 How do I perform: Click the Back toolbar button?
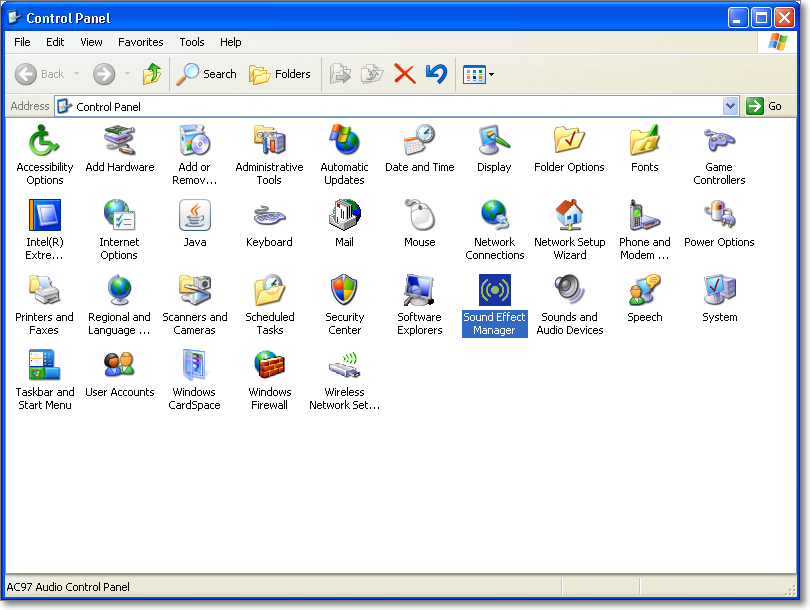[x=40, y=74]
